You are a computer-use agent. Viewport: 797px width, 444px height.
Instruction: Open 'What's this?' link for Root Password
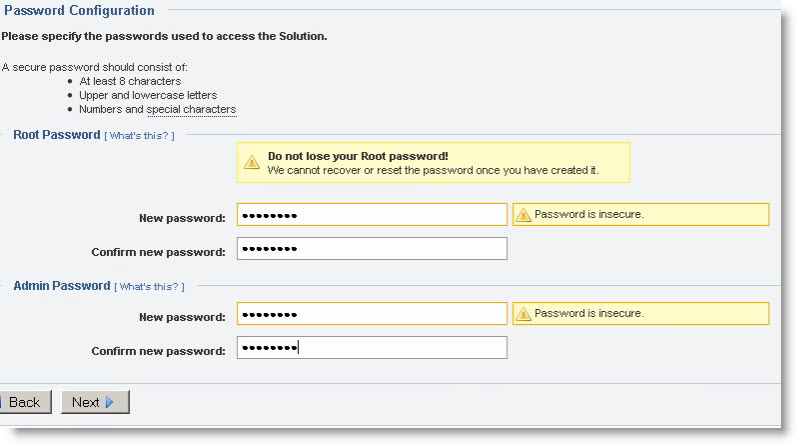139,135
